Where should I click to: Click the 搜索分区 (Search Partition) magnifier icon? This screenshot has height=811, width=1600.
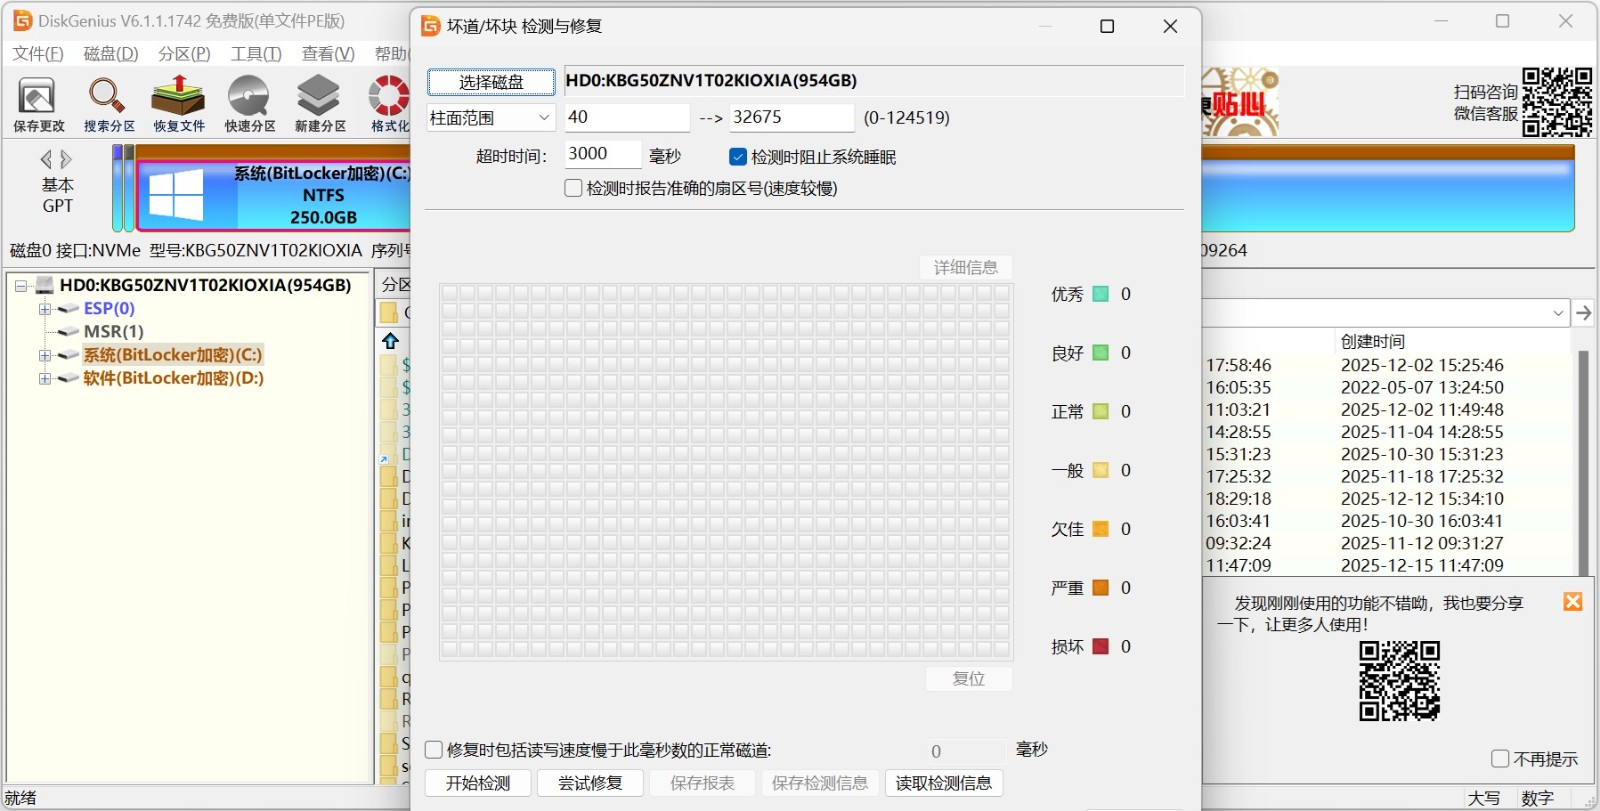(x=108, y=103)
